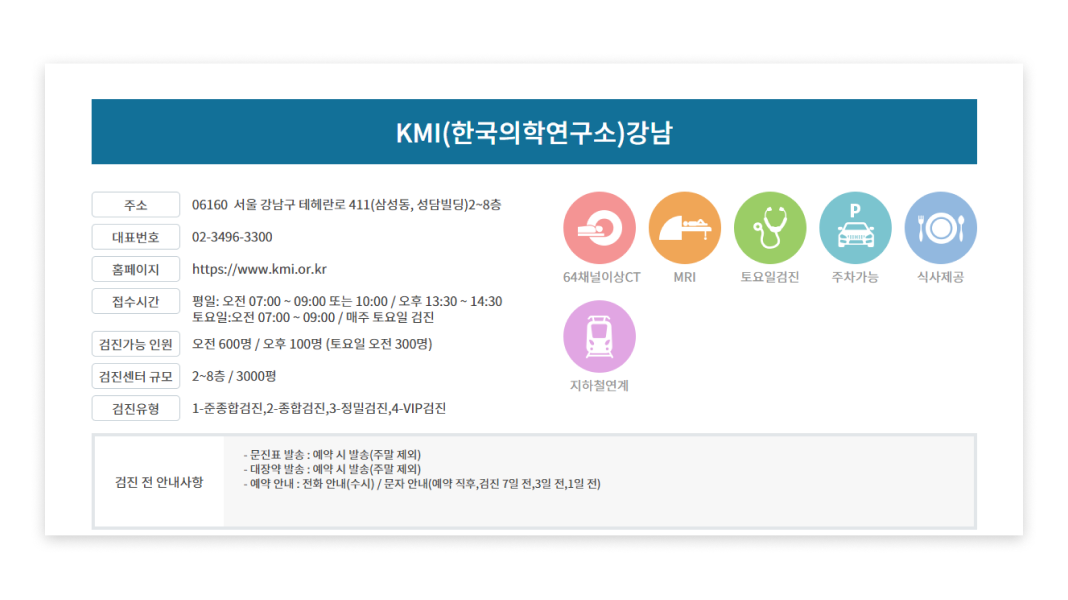Click the 검진유형 label box

click(x=136, y=408)
